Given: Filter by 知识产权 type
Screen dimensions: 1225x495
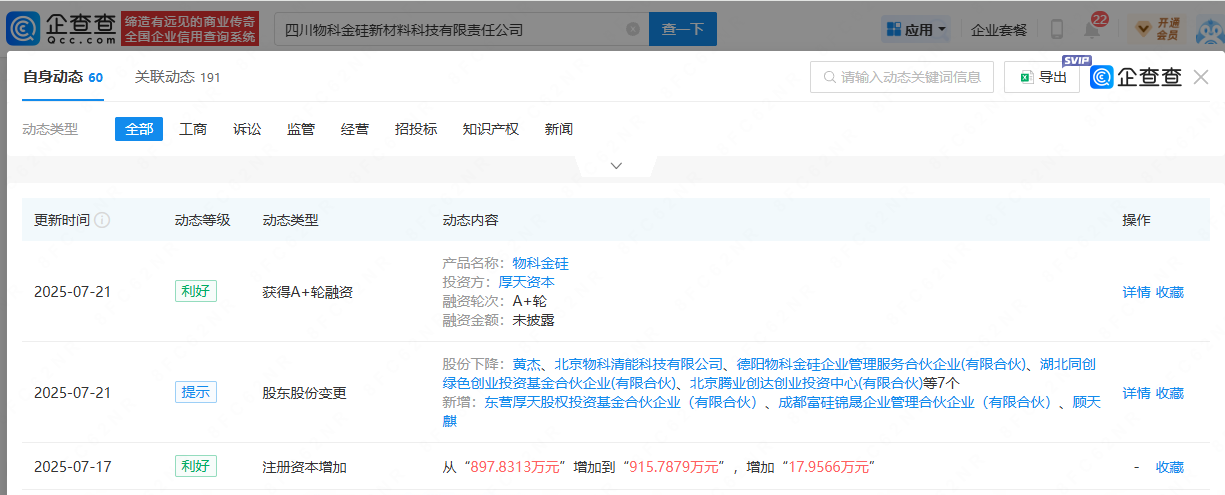Looking at the screenshot, I should (491, 129).
